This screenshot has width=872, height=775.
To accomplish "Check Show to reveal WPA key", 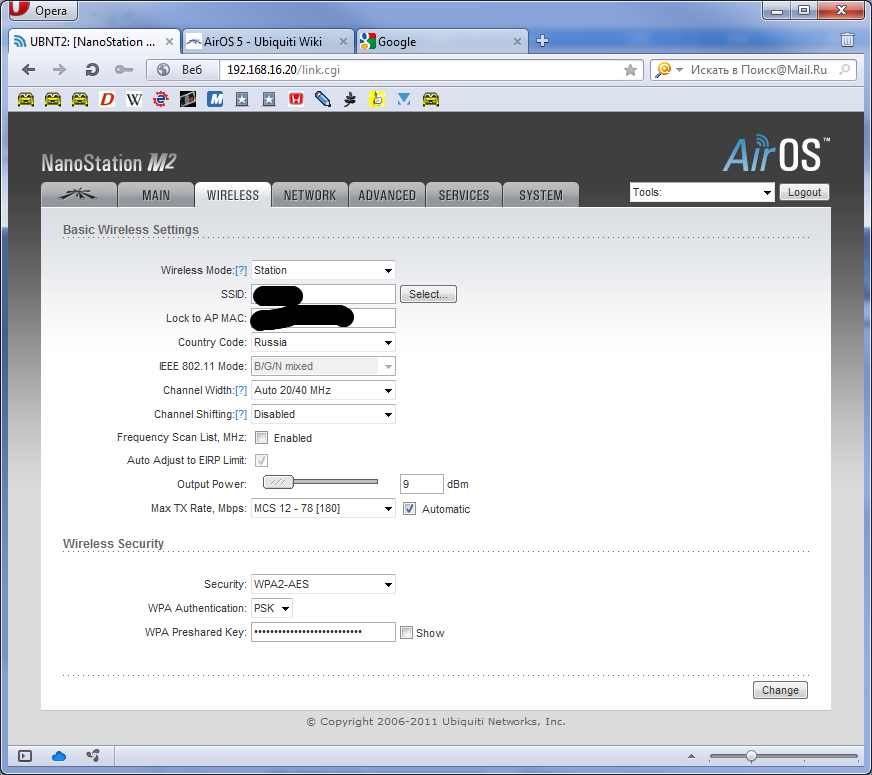I will point(407,633).
